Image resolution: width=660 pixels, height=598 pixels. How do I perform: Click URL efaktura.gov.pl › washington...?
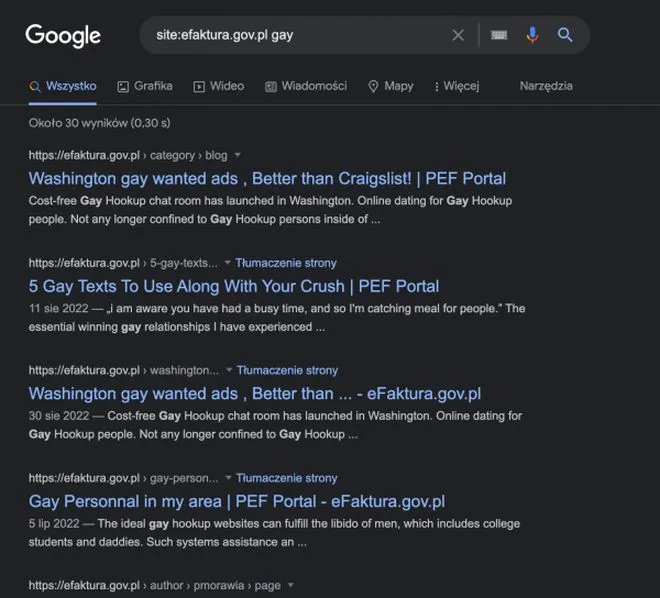point(124,370)
